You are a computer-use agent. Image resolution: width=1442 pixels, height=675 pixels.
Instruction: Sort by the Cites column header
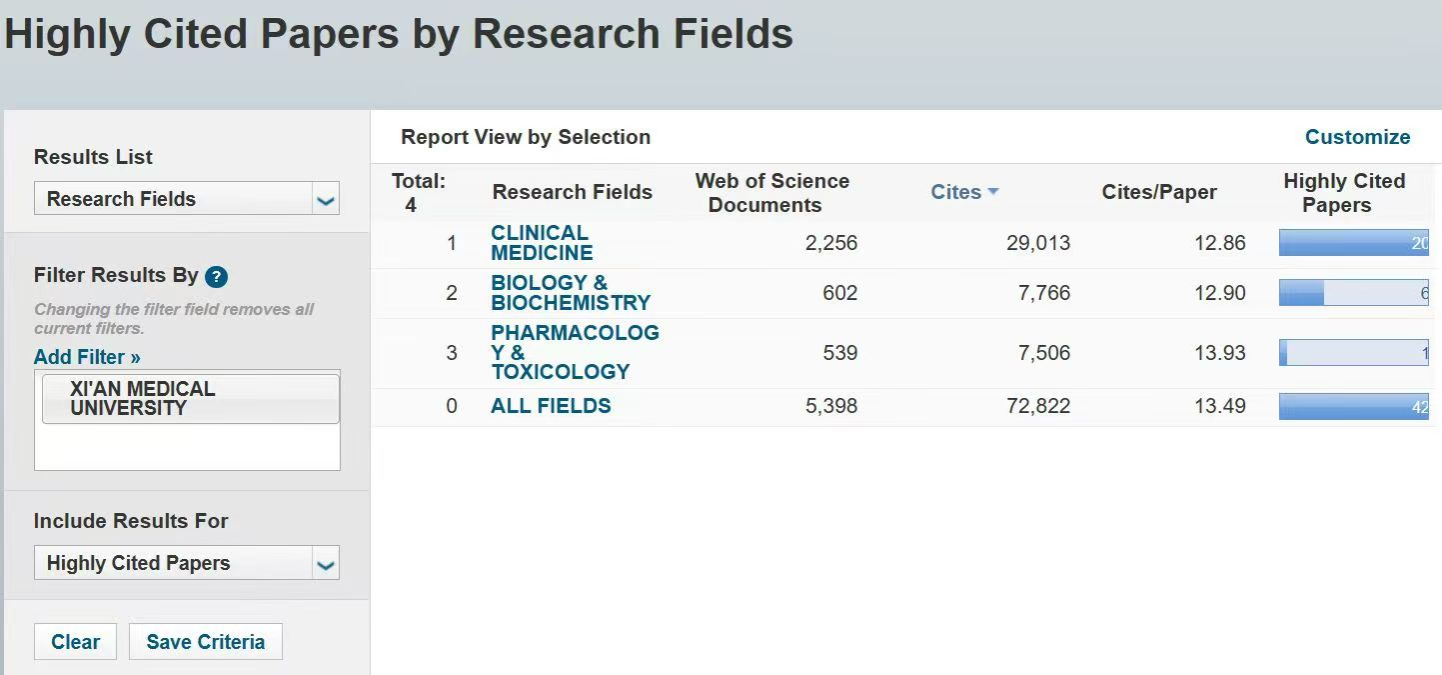[x=956, y=192]
